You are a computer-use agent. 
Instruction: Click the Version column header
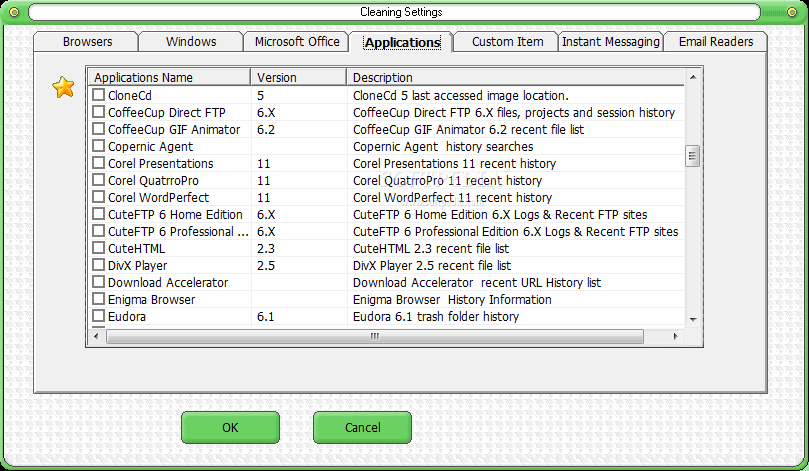tap(299, 77)
